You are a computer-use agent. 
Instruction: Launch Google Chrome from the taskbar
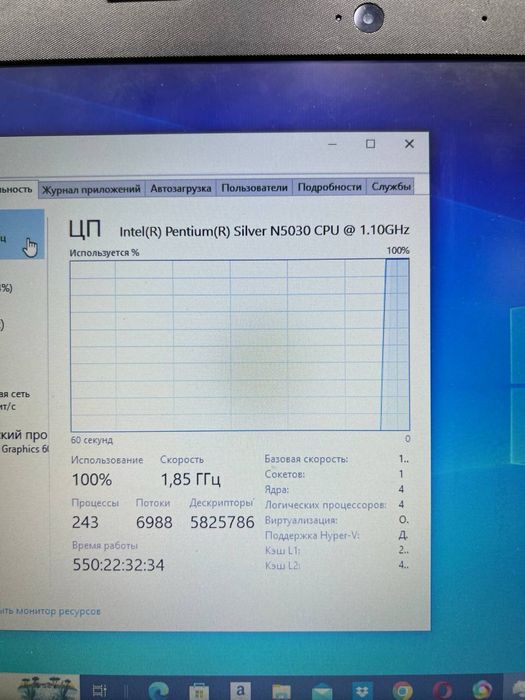coord(402,691)
